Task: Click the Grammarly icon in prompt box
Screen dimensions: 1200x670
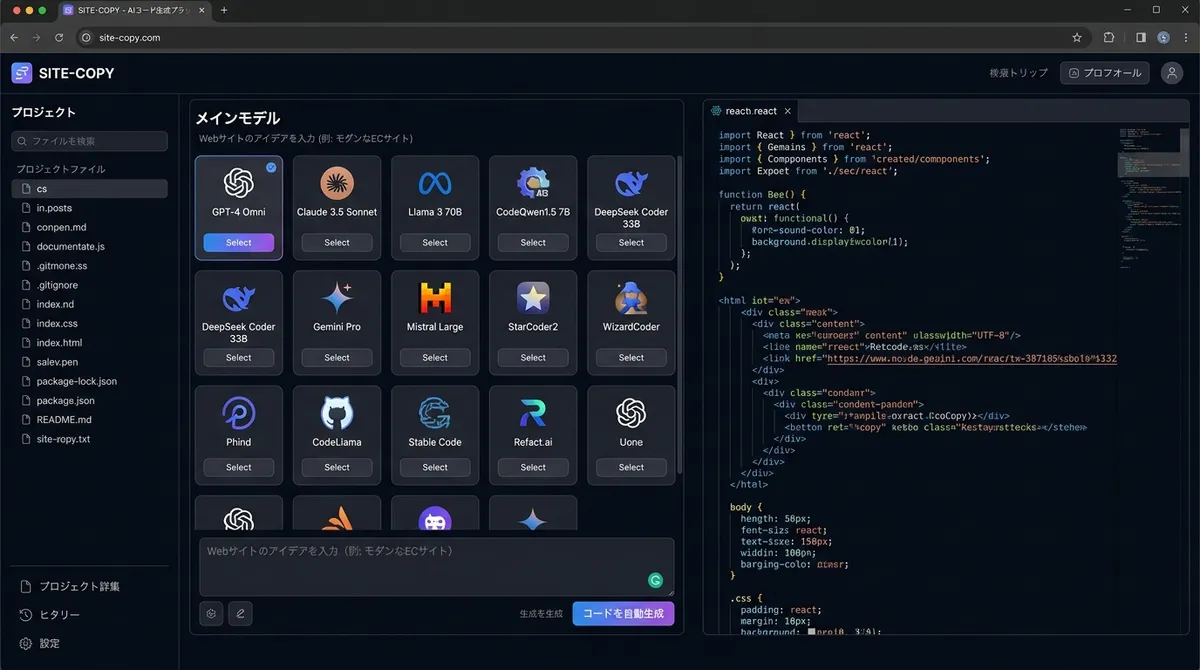Action: coord(656,580)
